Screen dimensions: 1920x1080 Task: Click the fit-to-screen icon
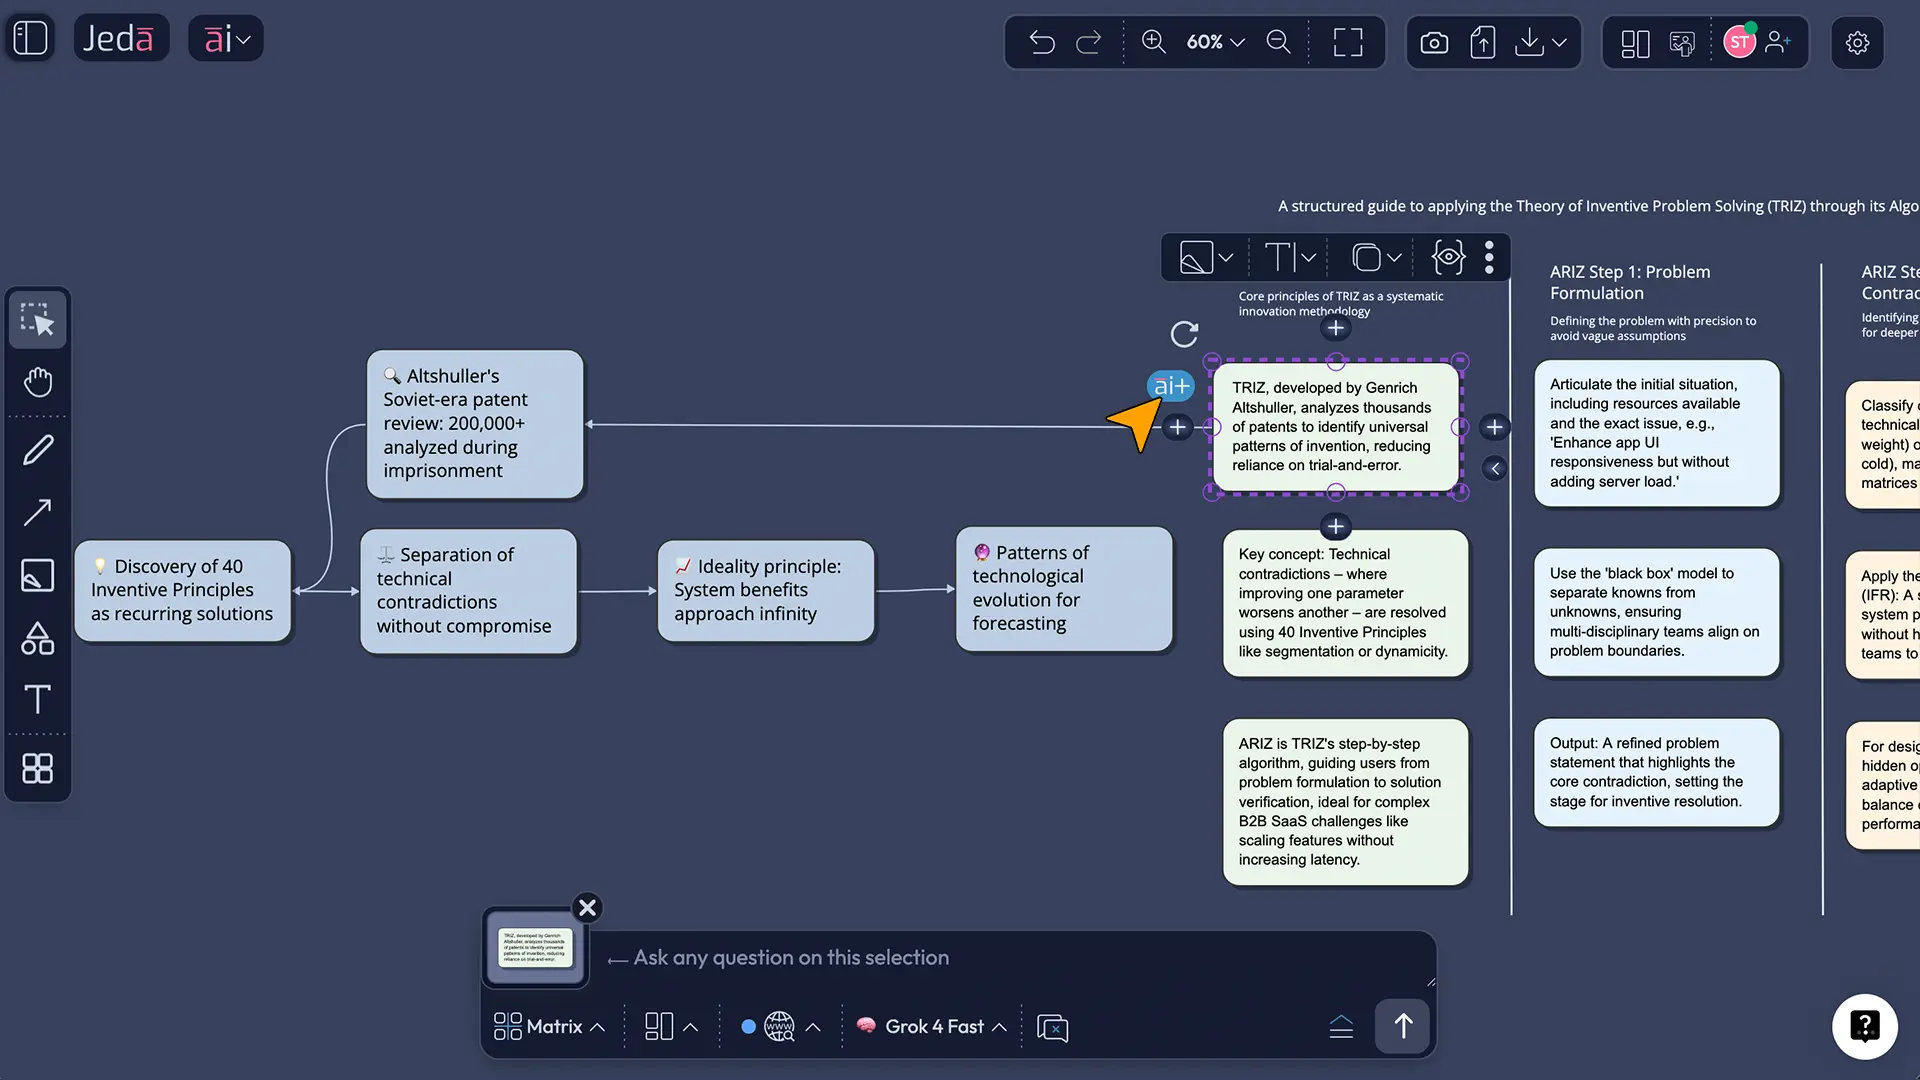pyautogui.click(x=1347, y=42)
